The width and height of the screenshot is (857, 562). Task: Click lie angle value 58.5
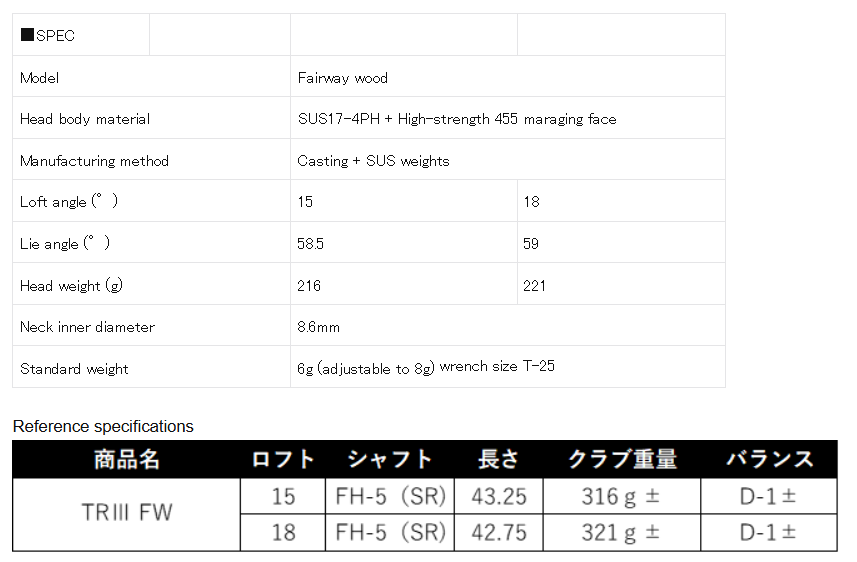pyautogui.click(x=310, y=243)
